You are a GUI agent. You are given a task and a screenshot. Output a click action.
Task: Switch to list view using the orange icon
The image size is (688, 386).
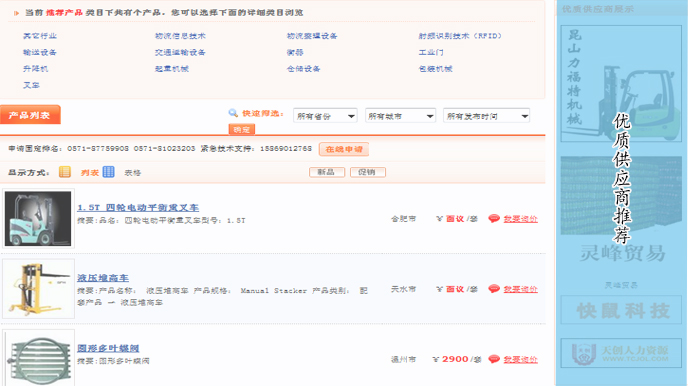(65, 172)
